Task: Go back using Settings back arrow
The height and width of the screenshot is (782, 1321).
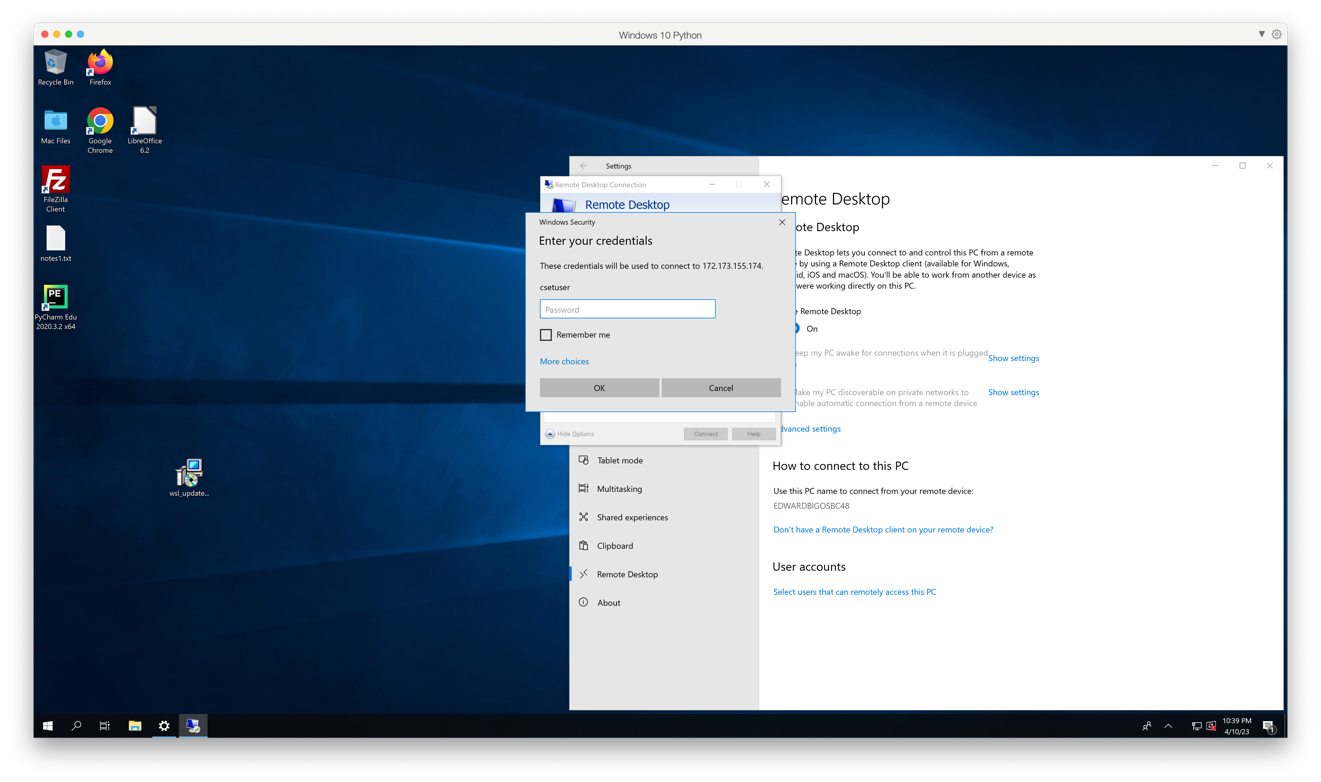Action: [584, 166]
